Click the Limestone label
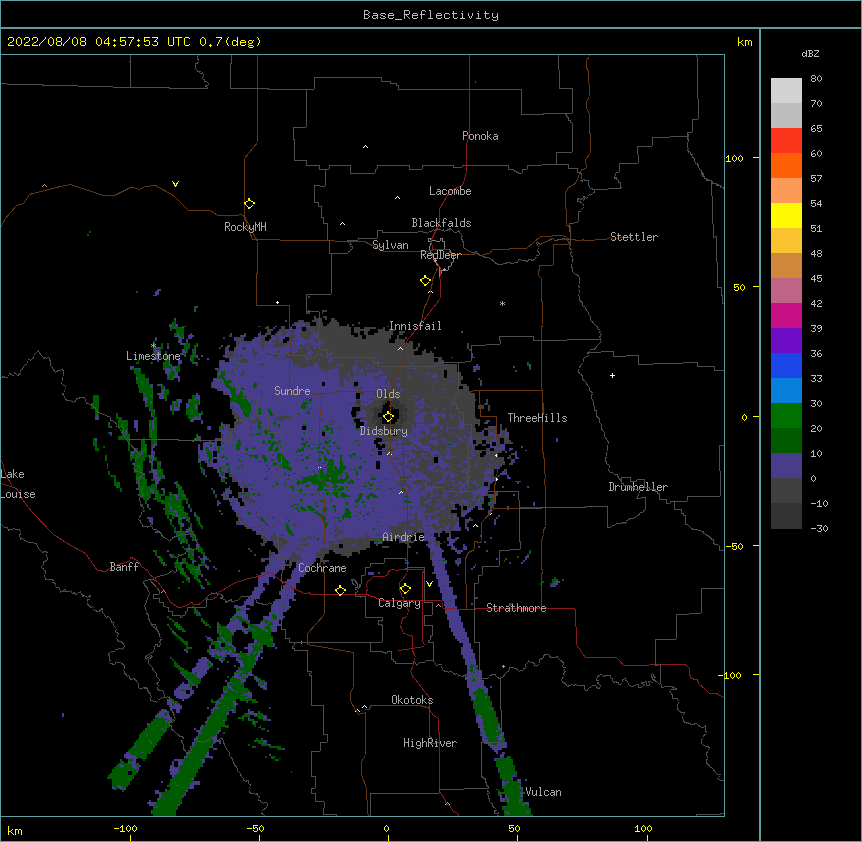This screenshot has height=842, width=862. 153,356
